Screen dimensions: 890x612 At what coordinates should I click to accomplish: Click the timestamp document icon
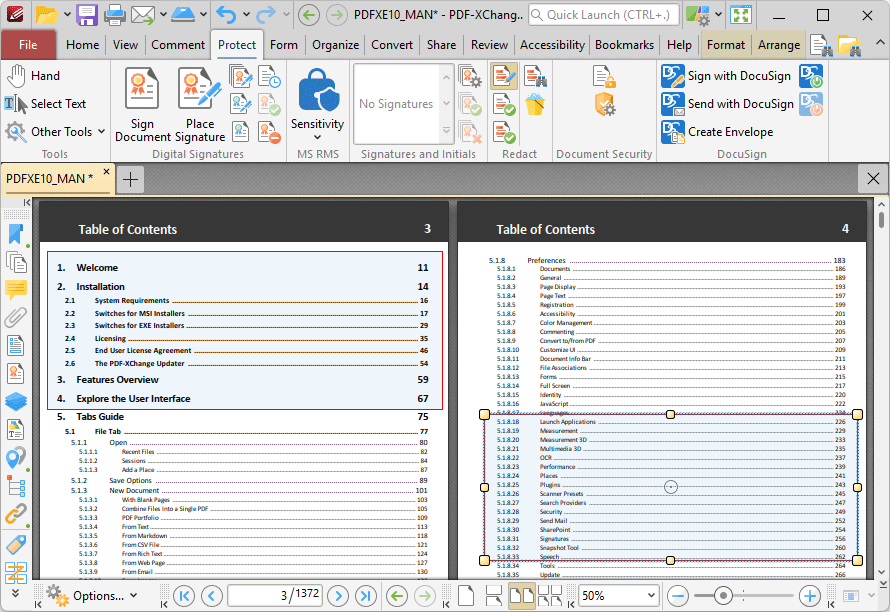click(x=269, y=76)
